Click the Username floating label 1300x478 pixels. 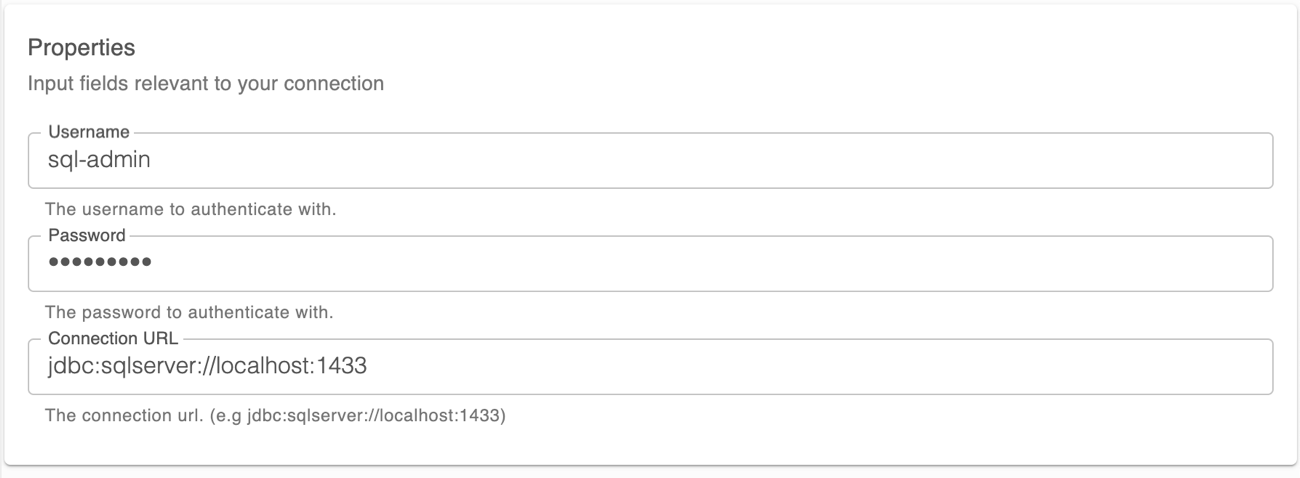89,132
